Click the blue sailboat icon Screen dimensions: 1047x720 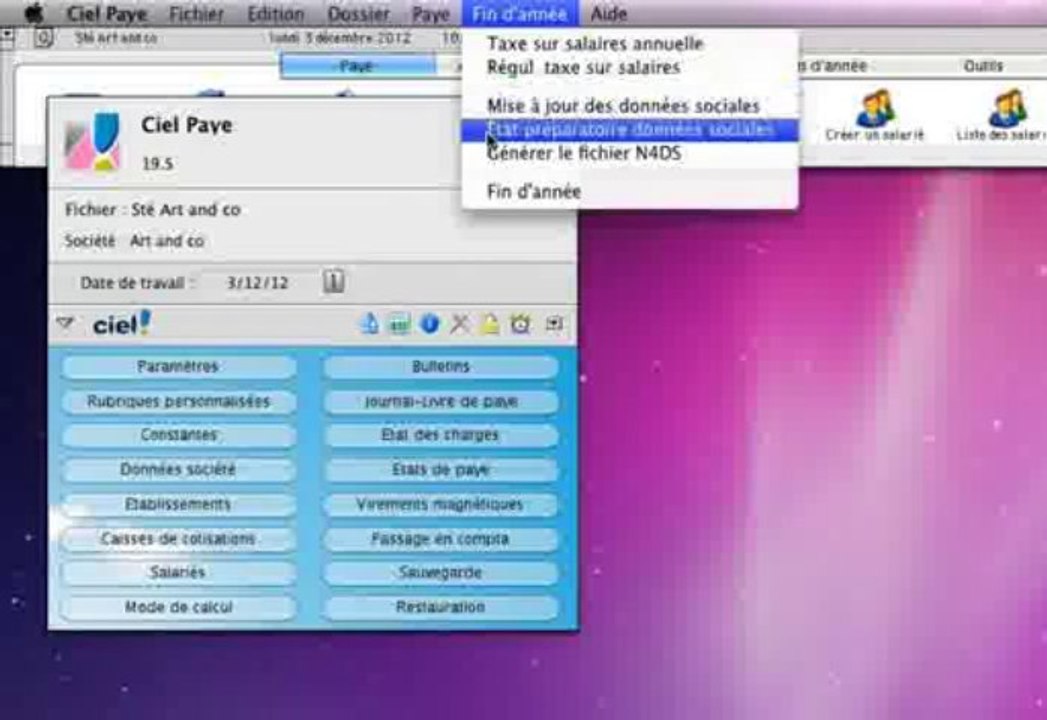(x=369, y=324)
